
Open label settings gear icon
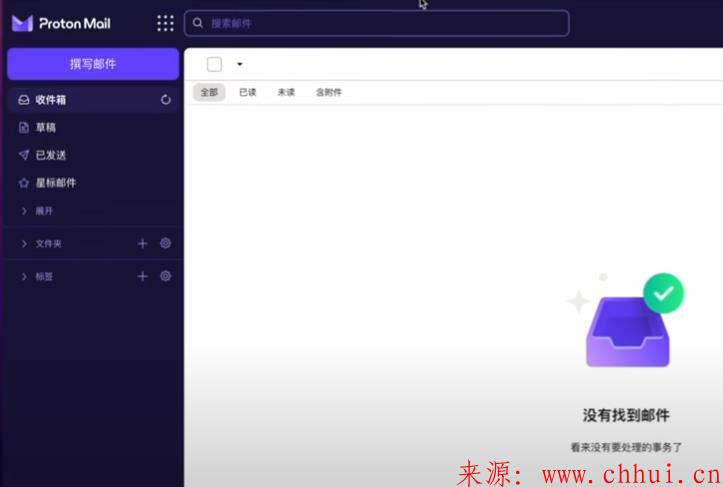pos(166,276)
